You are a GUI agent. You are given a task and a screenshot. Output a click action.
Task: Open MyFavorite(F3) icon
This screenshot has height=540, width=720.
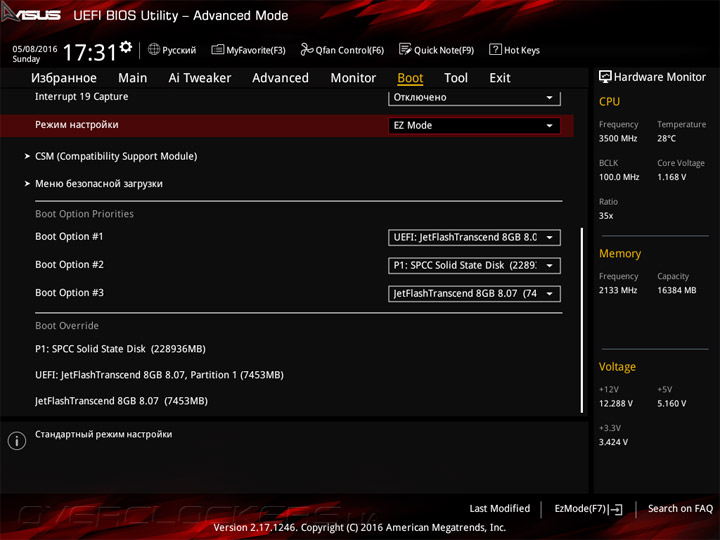(217, 50)
